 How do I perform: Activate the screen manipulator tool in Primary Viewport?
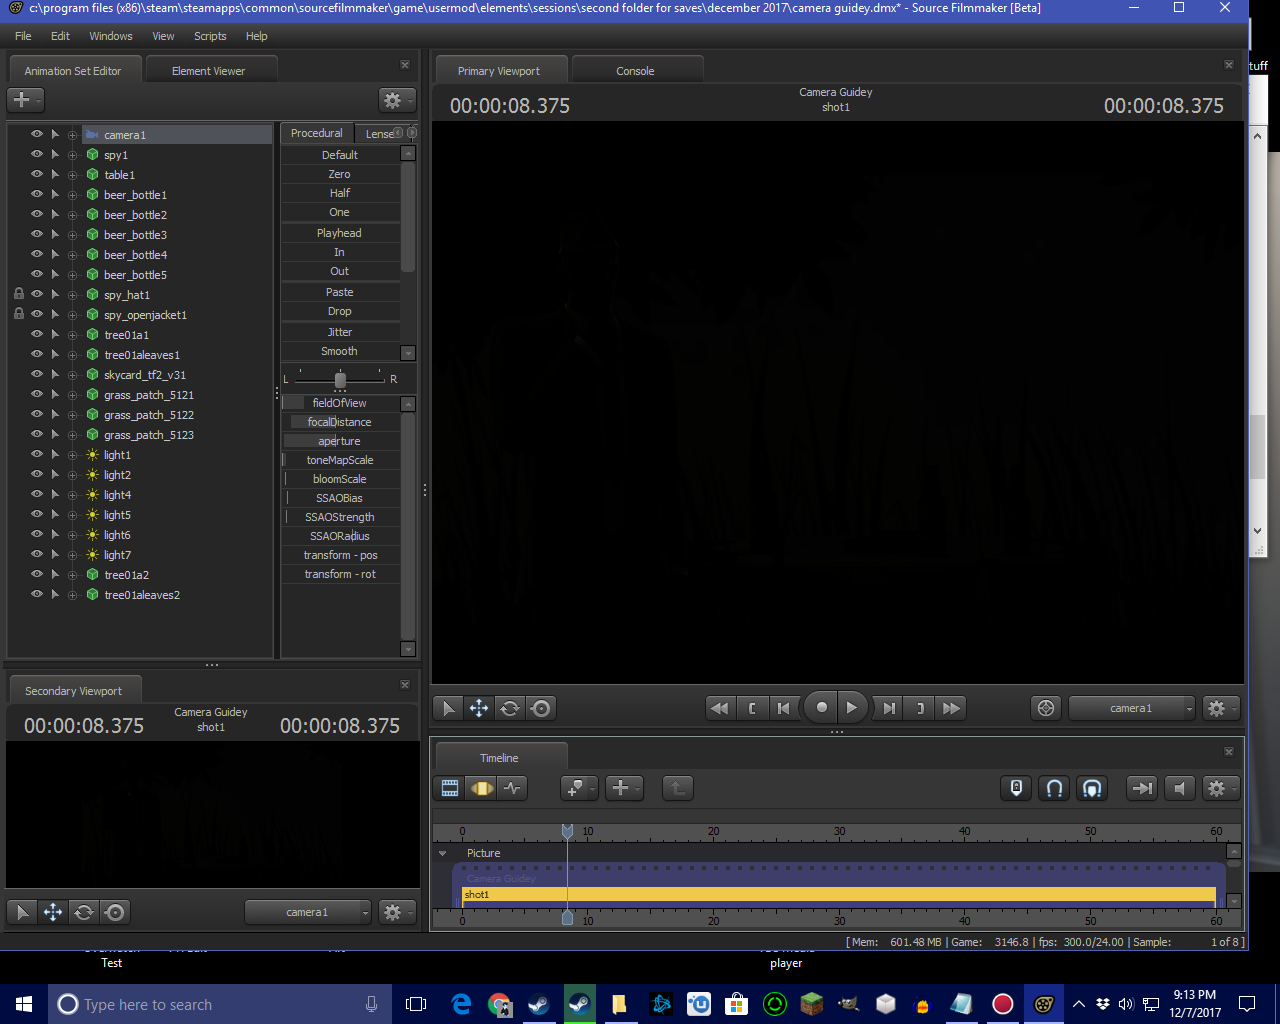541,708
